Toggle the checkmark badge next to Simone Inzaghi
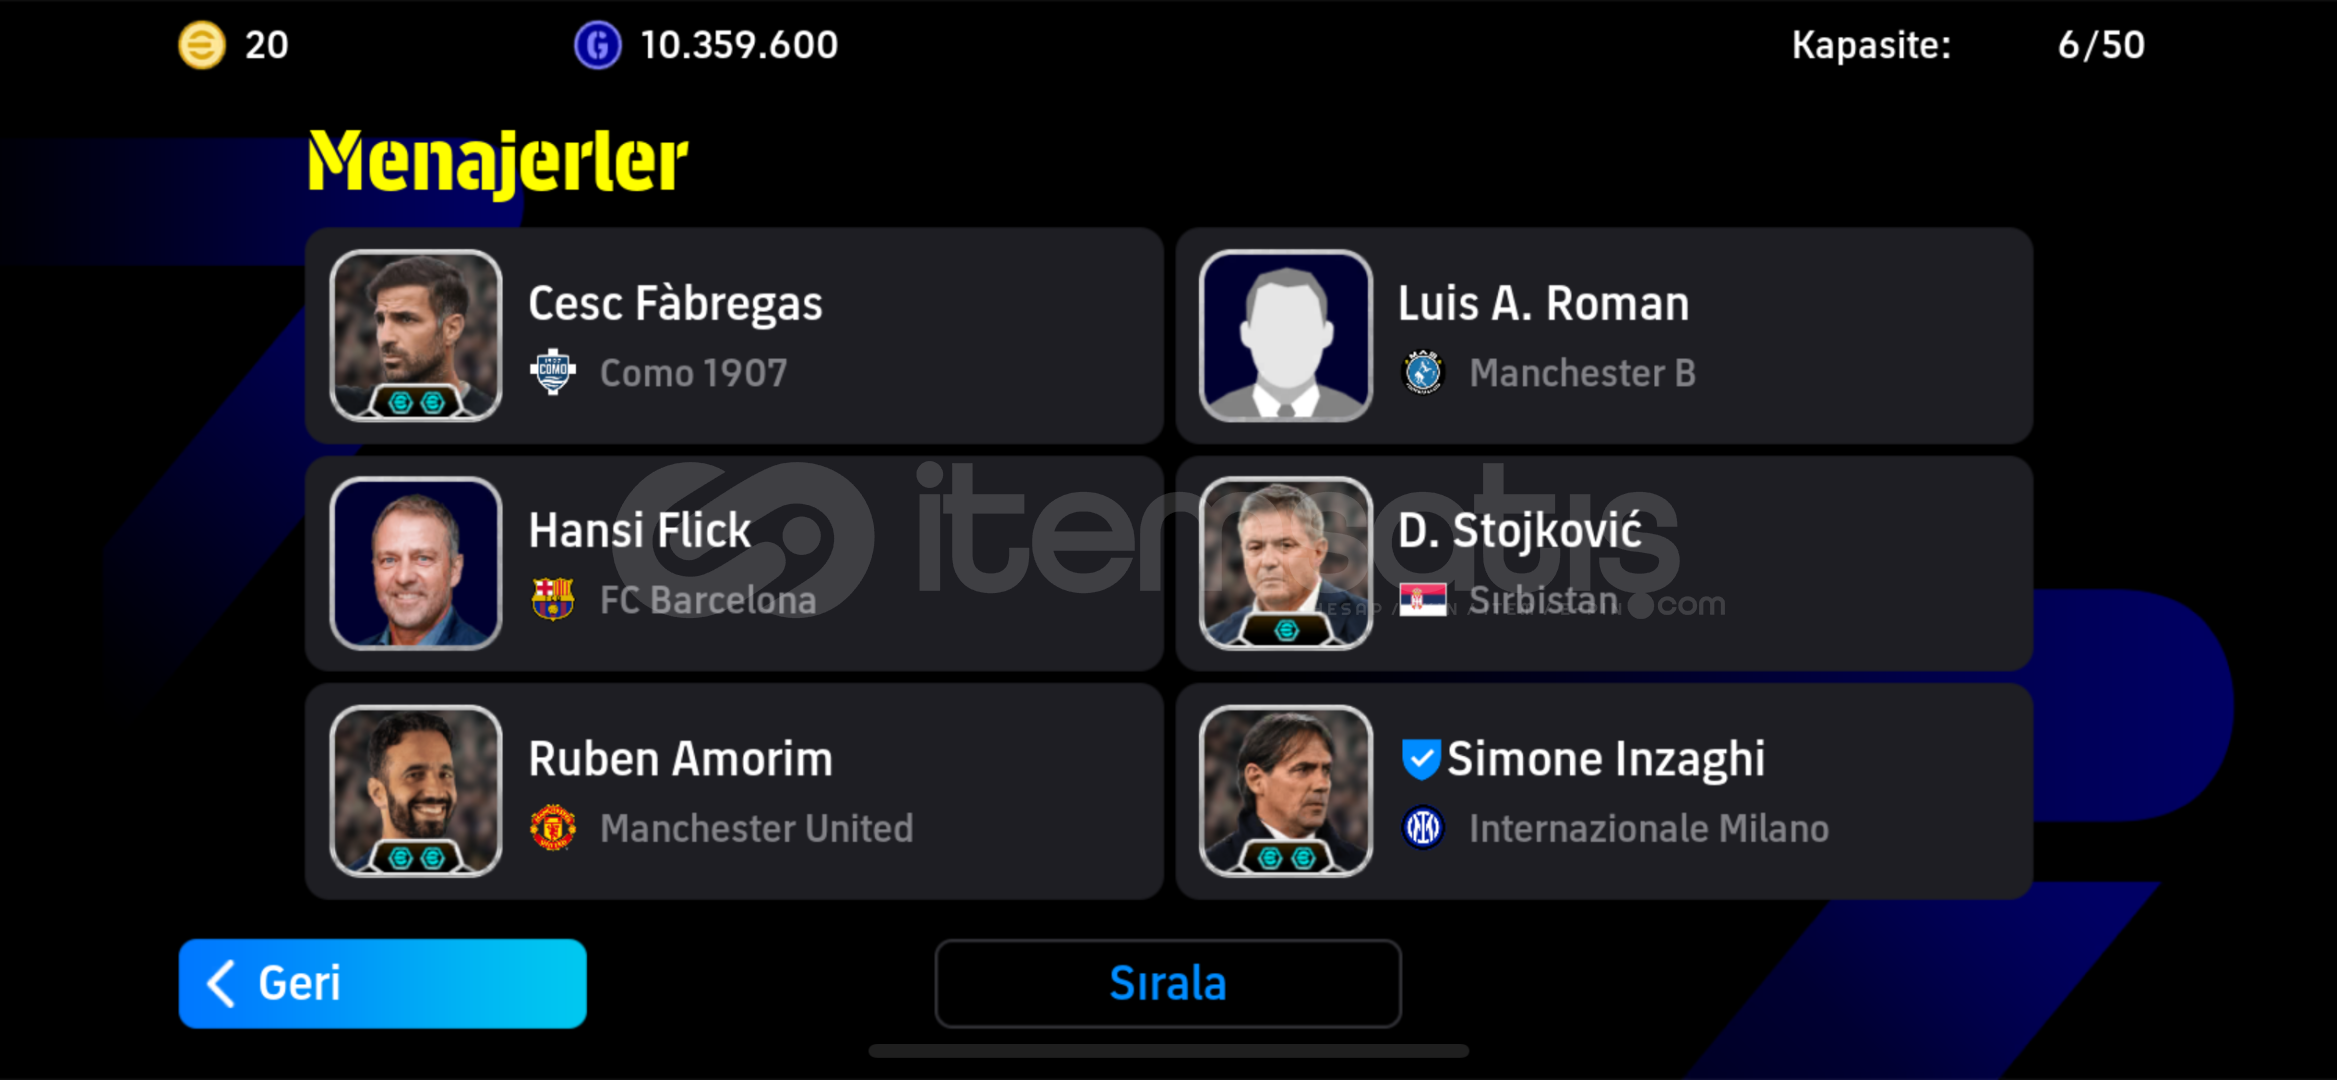This screenshot has width=2337, height=1080. [x=1421, y=759]
